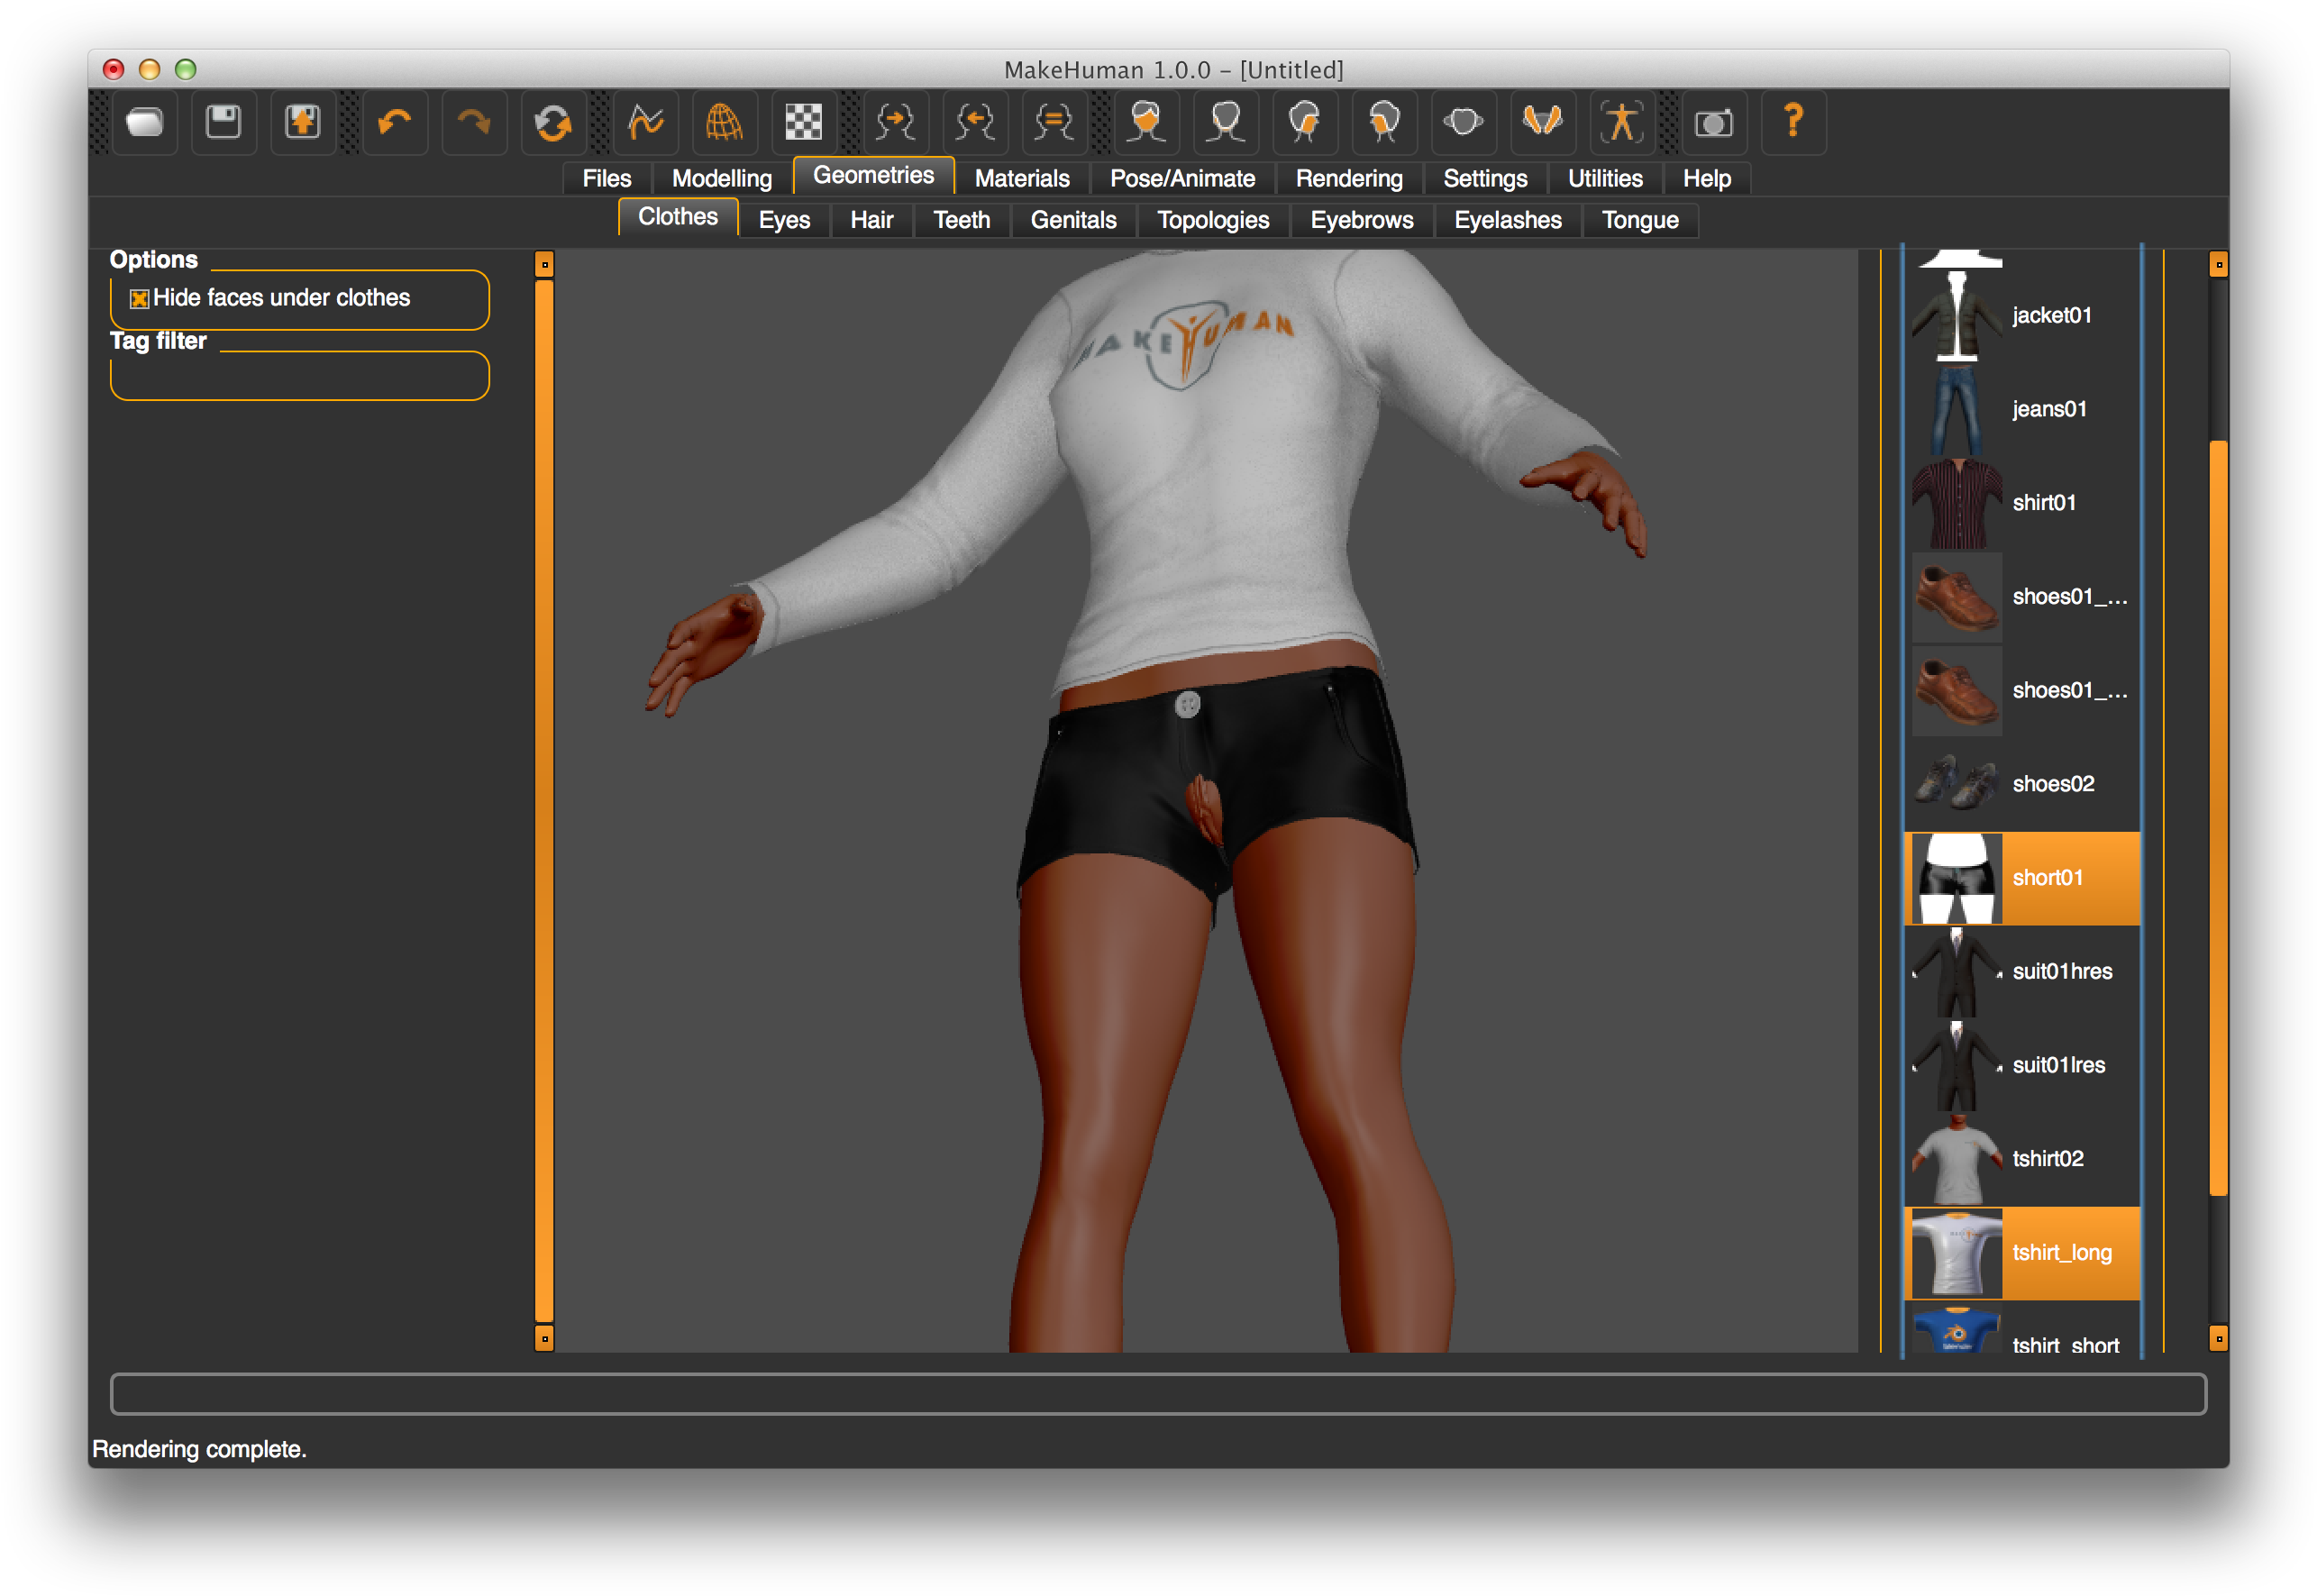Screen dimensions: 2317x1596
Task: Click the global full-body camera icon
Action: pyautogui.click(x=1621, y=122)
